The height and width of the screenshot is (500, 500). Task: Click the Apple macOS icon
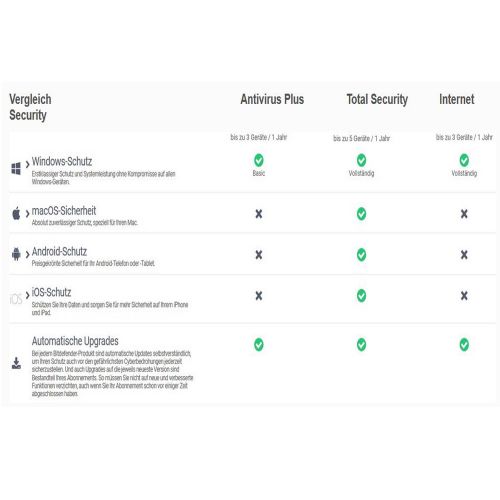pos(16,213)
